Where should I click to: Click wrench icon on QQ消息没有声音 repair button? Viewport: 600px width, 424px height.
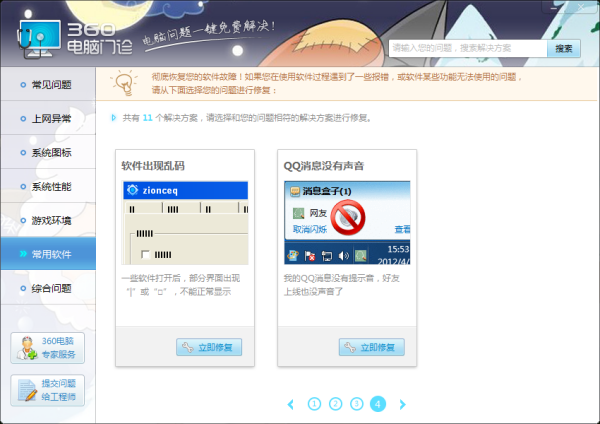coord(350,347)
